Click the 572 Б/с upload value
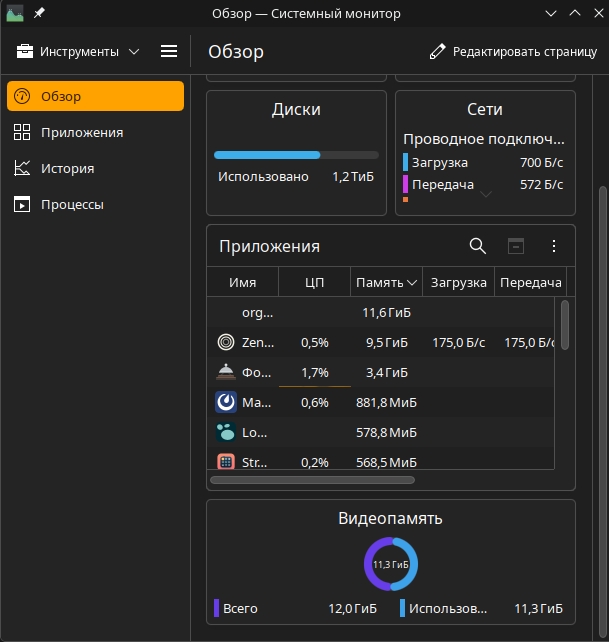The image size is (609, 642). pos(541,185)
